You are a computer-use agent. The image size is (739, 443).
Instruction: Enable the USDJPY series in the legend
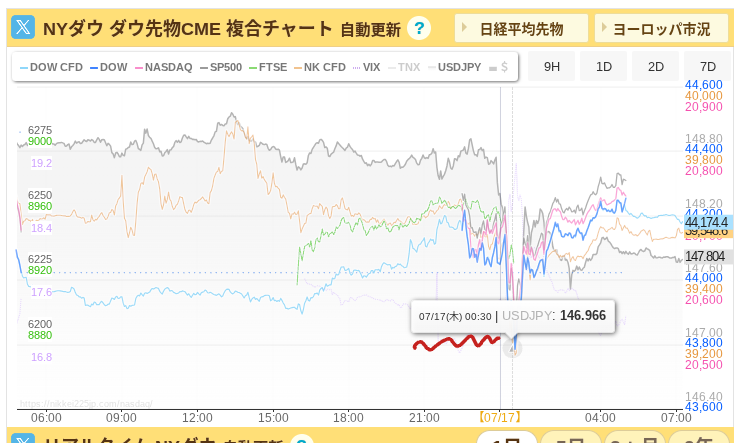point(455,67)
